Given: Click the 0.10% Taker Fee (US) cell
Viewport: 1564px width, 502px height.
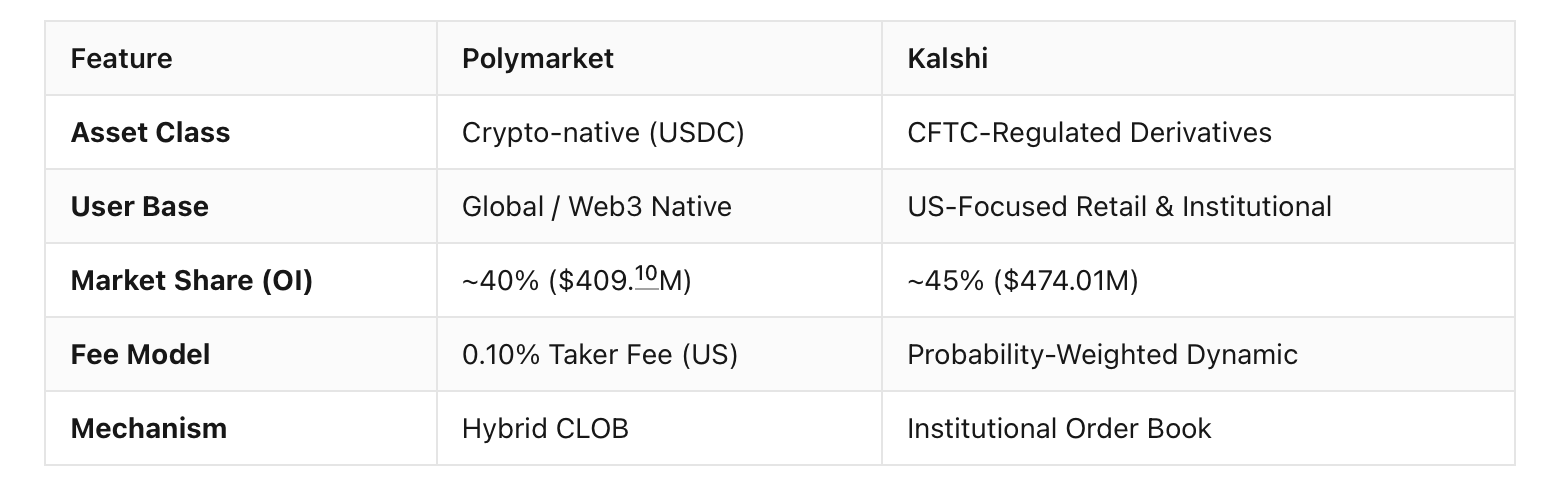Looking at the screenshot, I should [x=600, y=354].
